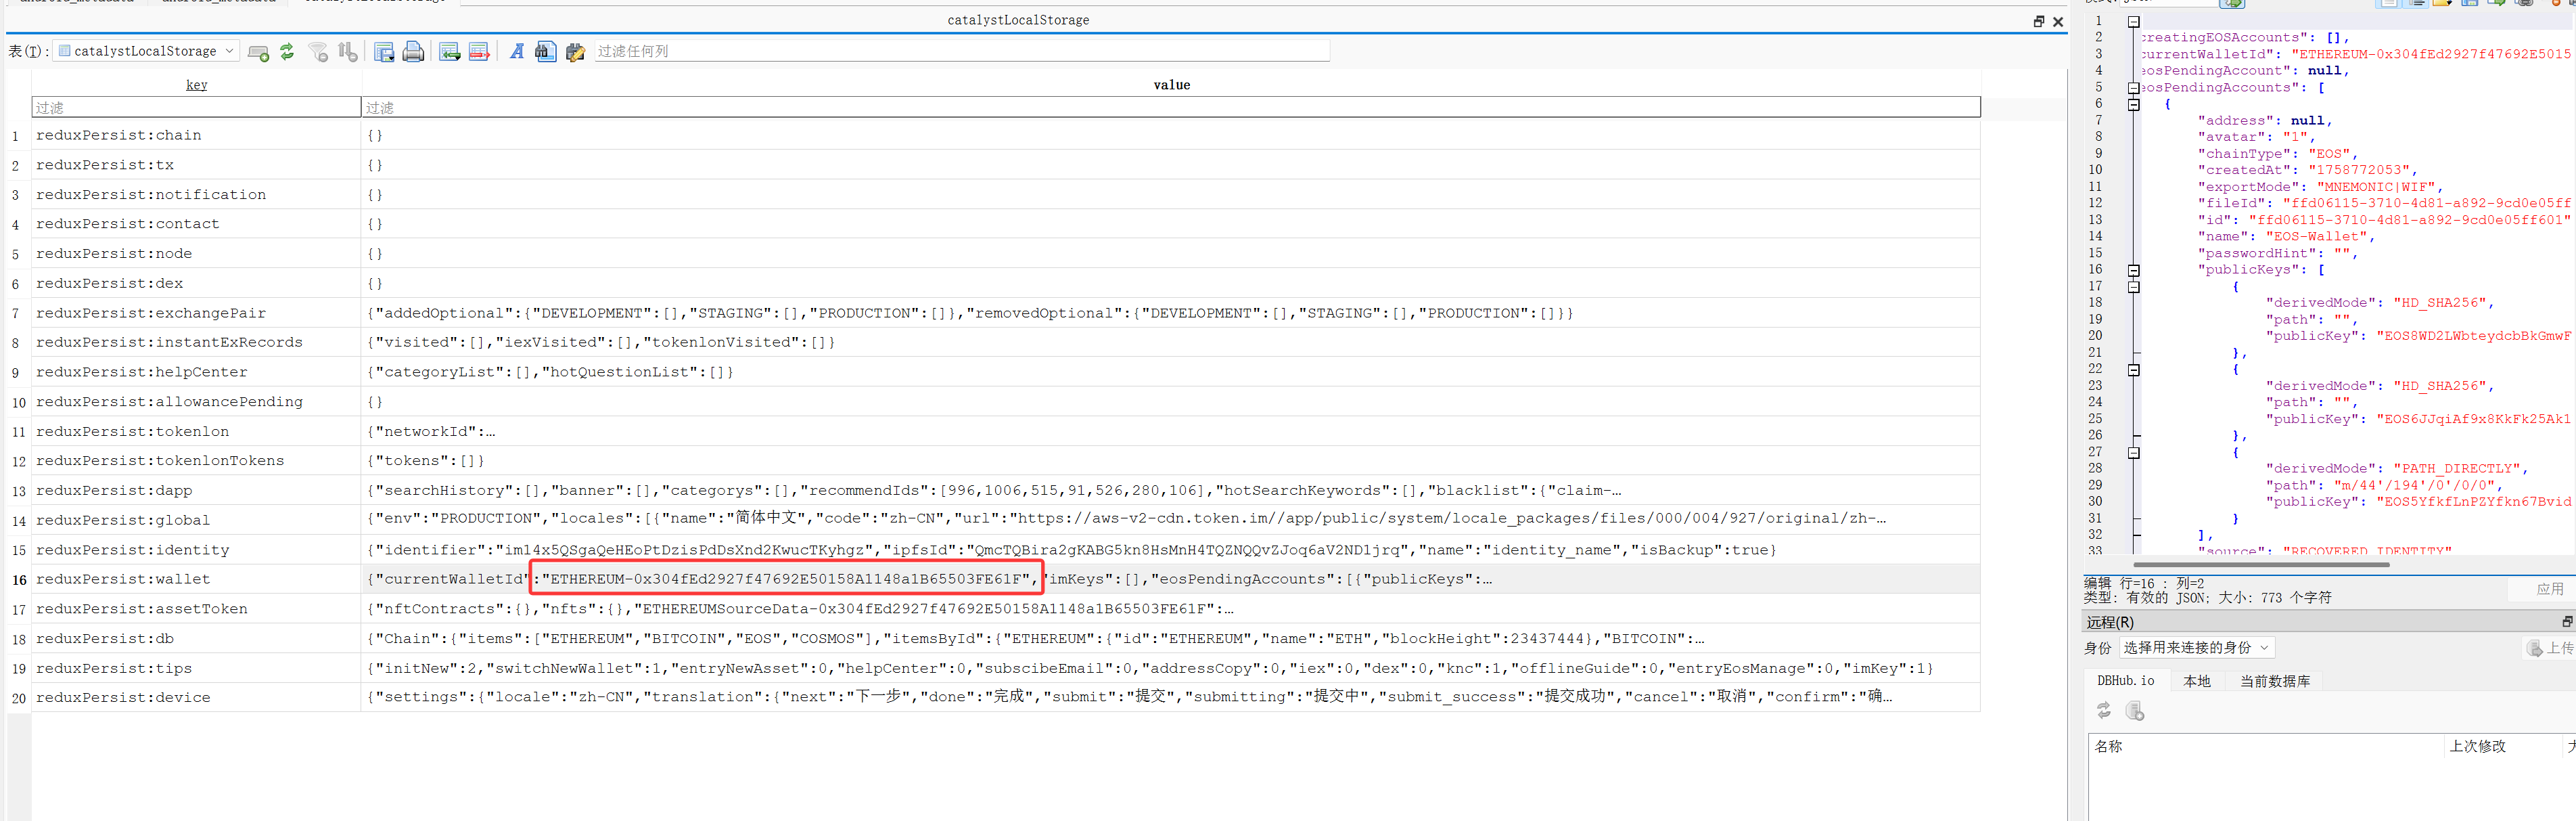Click the key column header
Screen dimensions: 2576x821
point(196,85)
